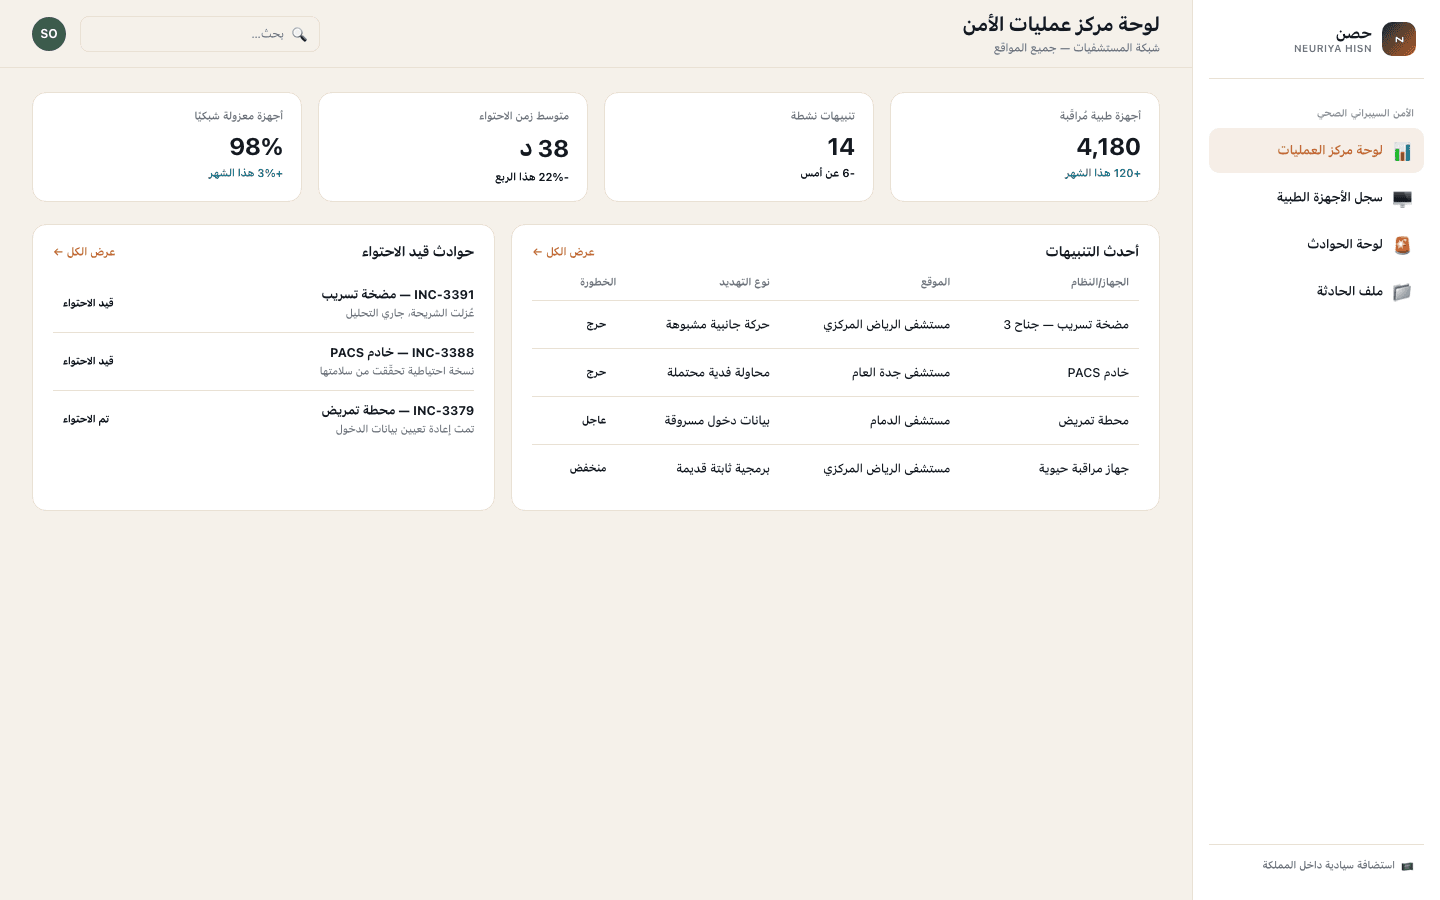The width and height of the screenshot is (1440, 900).
Task: Open the متوسط زمن الاحتواء stat card
Action: (x=453, y=147)
